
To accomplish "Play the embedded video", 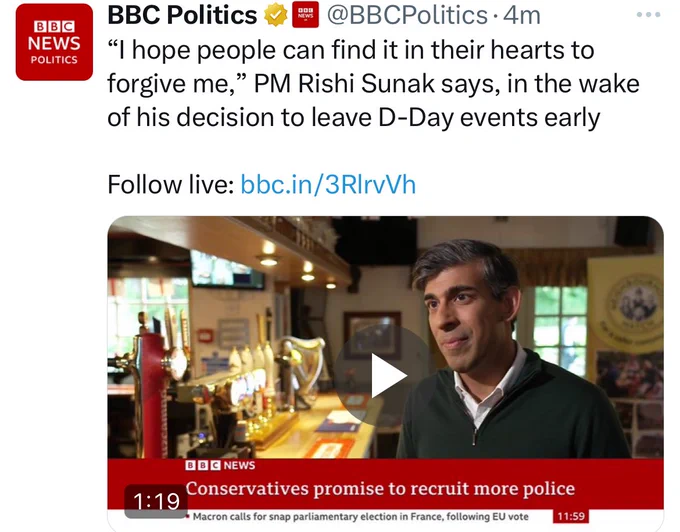I will [386, 375].
